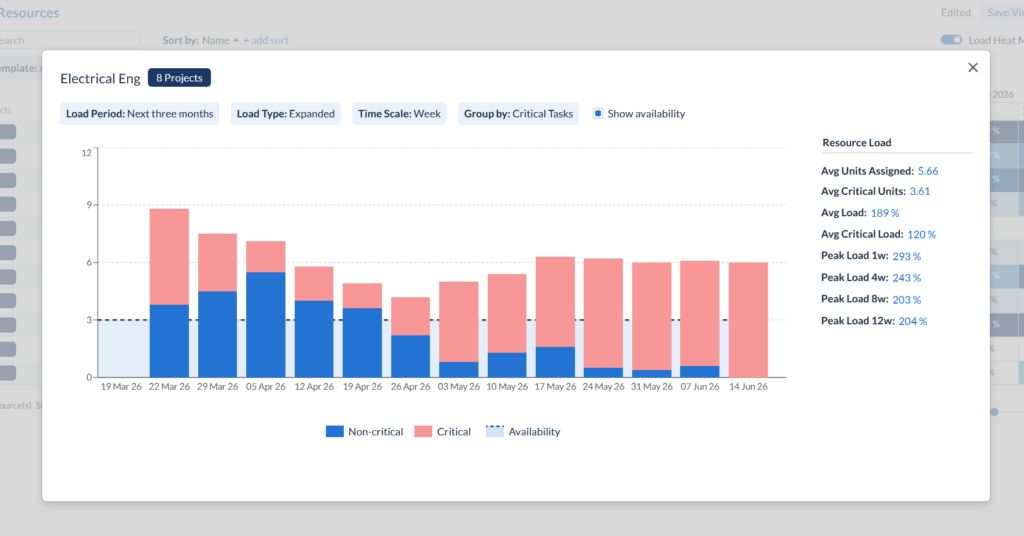
Task: Open the Load Type dropdown
Action: click(x=285, y=114)
